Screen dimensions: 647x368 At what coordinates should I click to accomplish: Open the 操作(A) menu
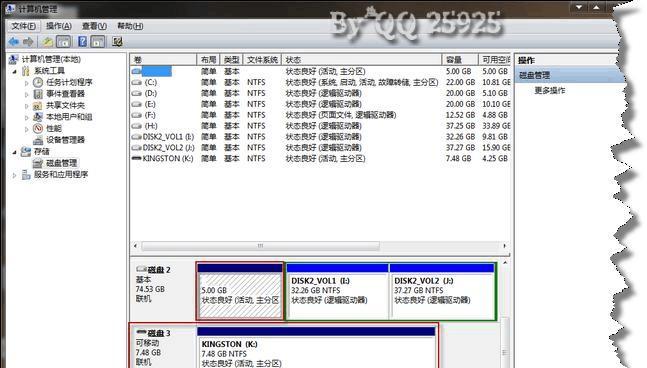point(59,26)
